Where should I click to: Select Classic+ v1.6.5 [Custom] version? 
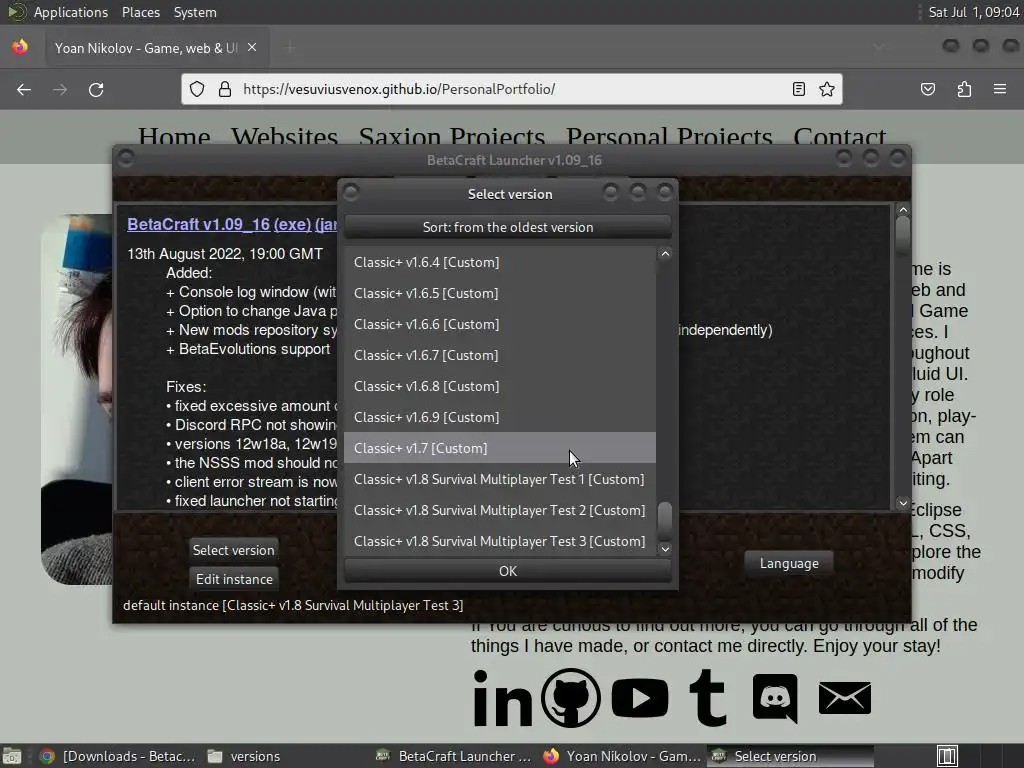pyautogui.click(x=500, y=293)
